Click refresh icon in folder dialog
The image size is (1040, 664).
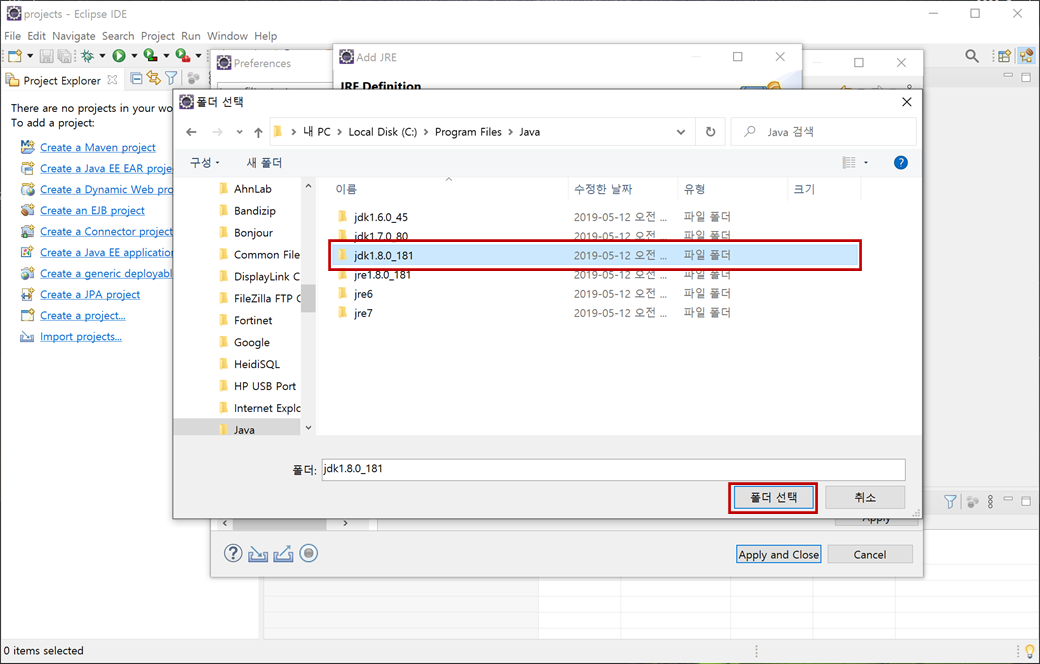coord(710,132)
